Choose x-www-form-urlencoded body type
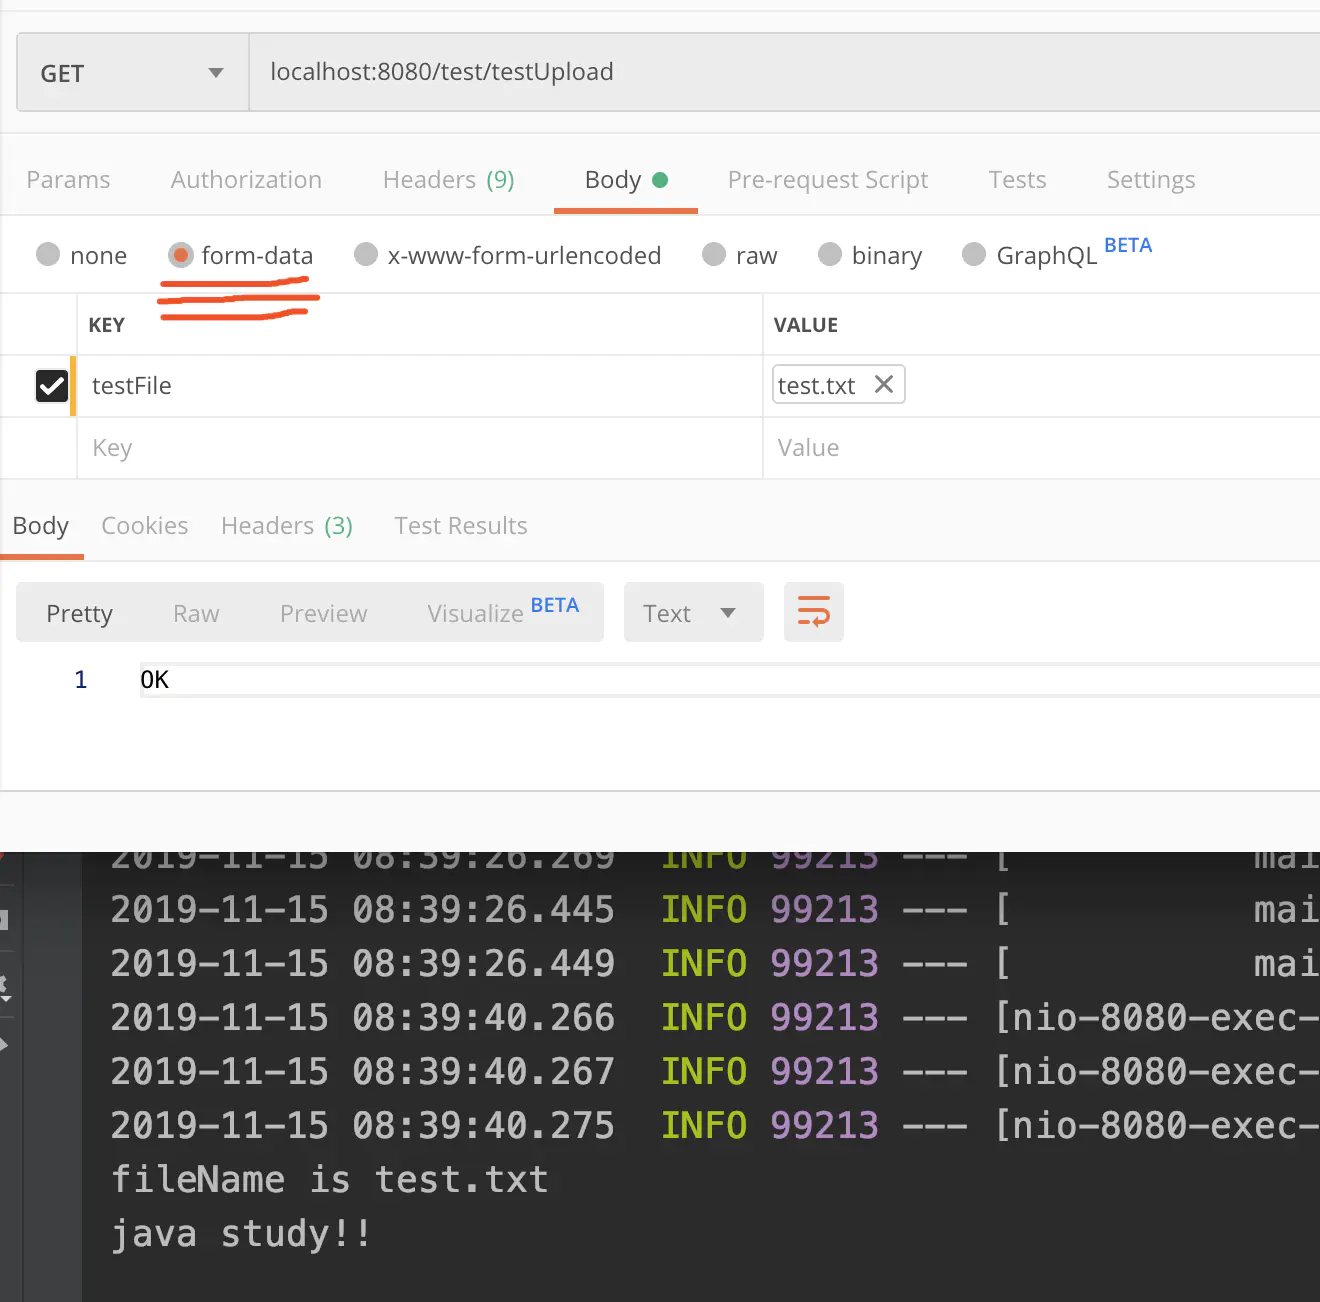This screenshot has height=1302, width=1320. coord(366,255)
